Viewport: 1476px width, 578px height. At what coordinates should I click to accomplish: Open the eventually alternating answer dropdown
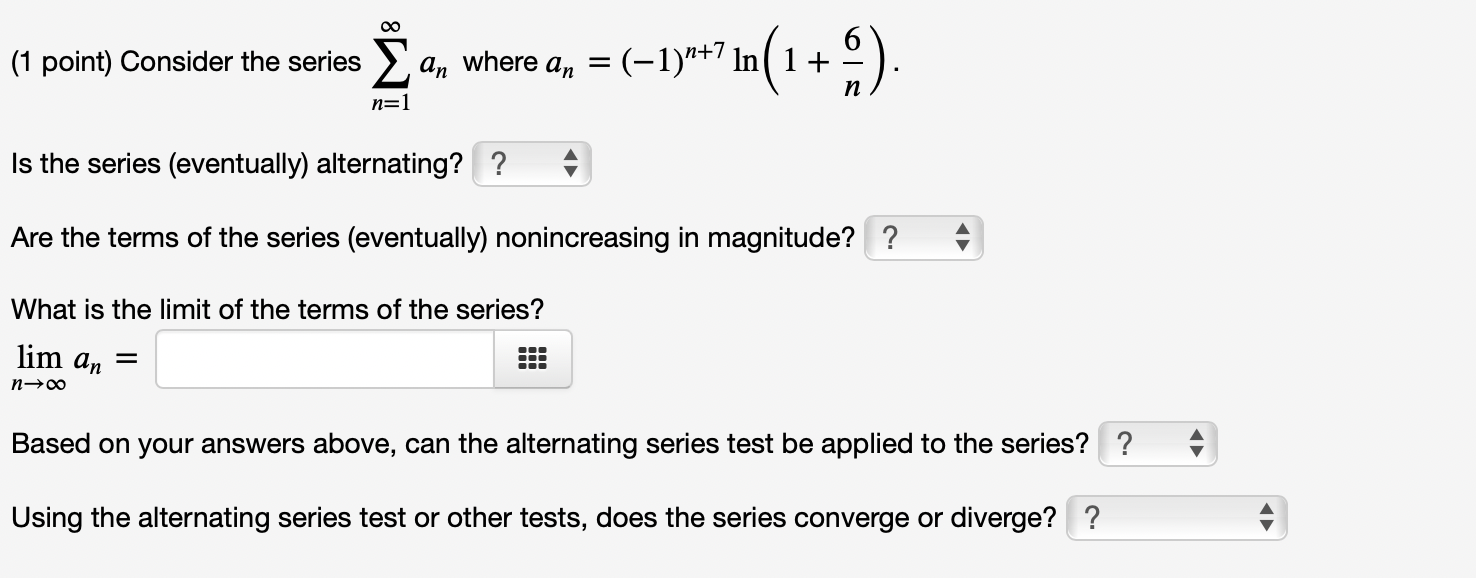click(531, 164)
